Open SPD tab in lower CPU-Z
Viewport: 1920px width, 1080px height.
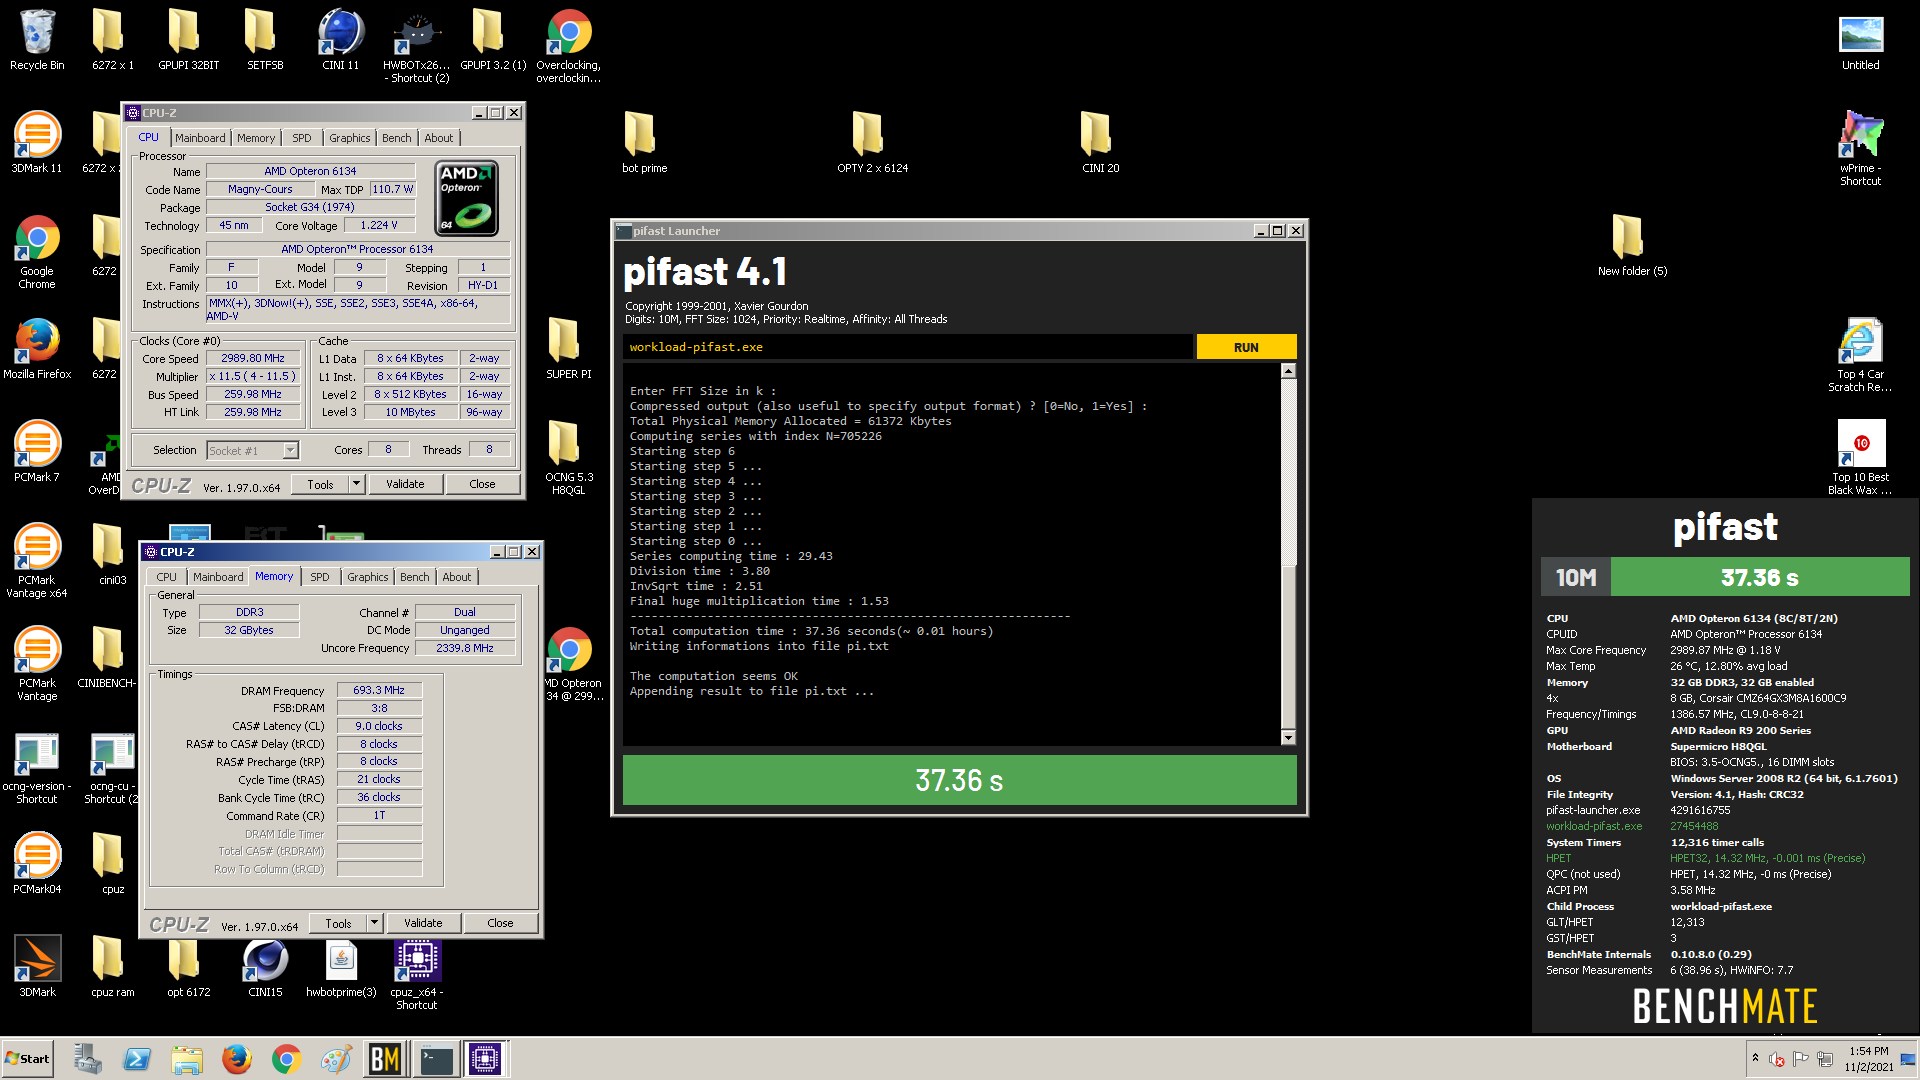click(x=320, y=577)
